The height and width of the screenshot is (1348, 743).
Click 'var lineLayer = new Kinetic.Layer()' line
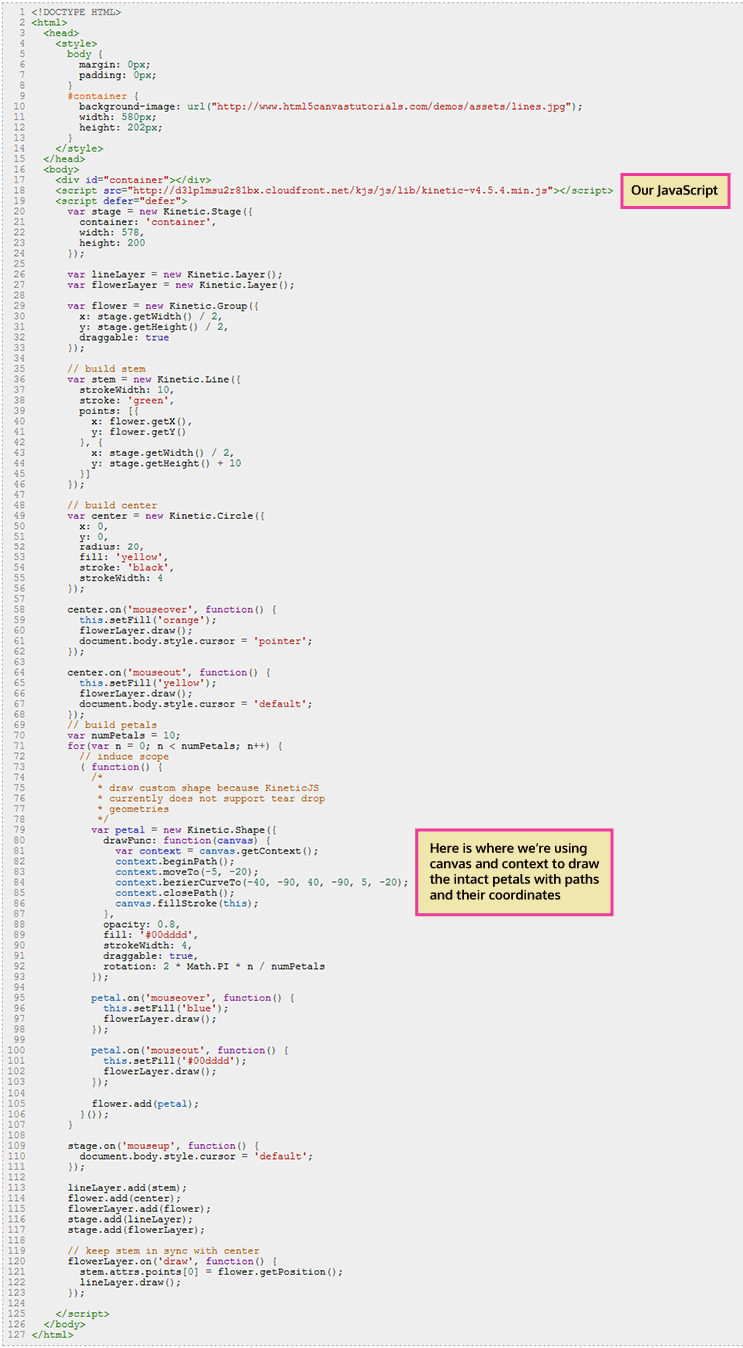tap(175, 274)
